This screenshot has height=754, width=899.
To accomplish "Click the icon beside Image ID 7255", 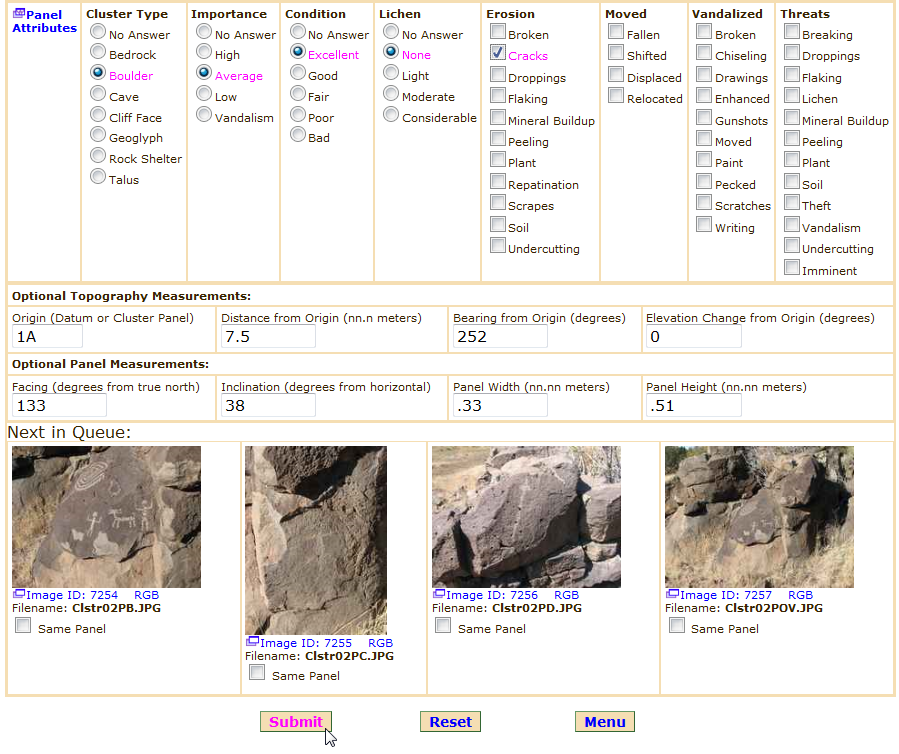I will click(x=252, y=642).
